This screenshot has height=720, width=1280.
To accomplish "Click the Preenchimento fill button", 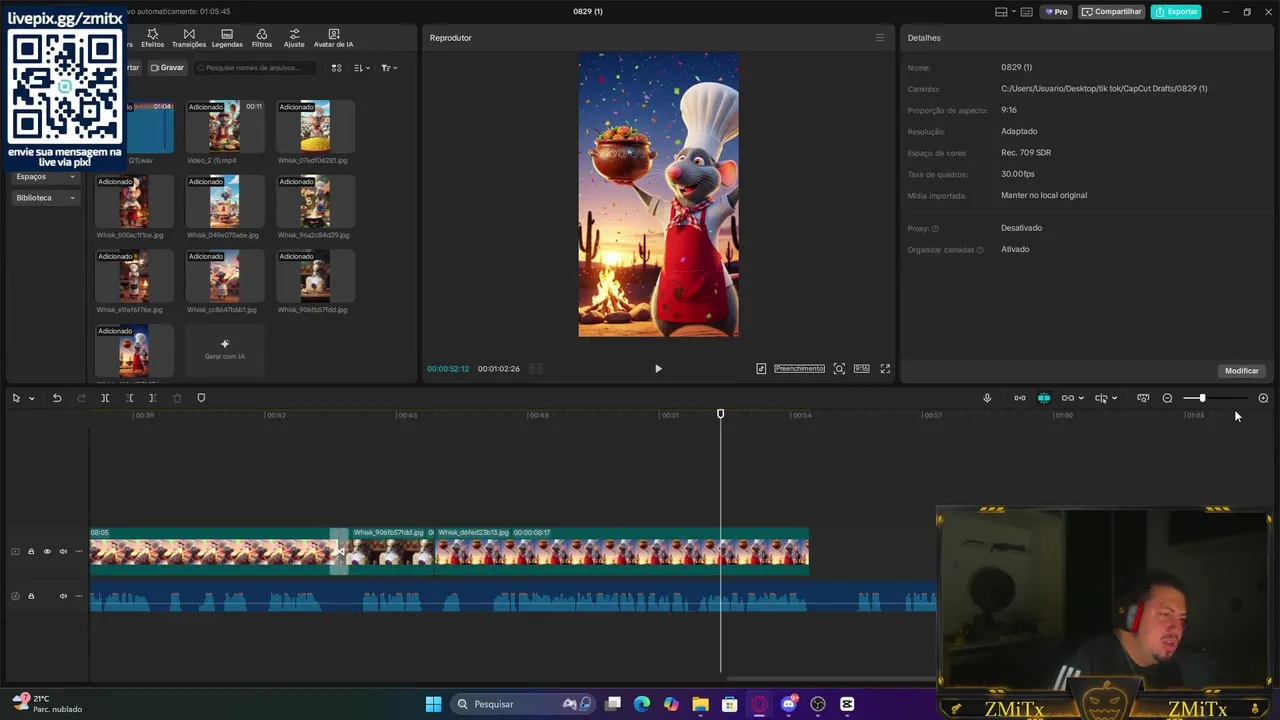I will pos(799,369).
